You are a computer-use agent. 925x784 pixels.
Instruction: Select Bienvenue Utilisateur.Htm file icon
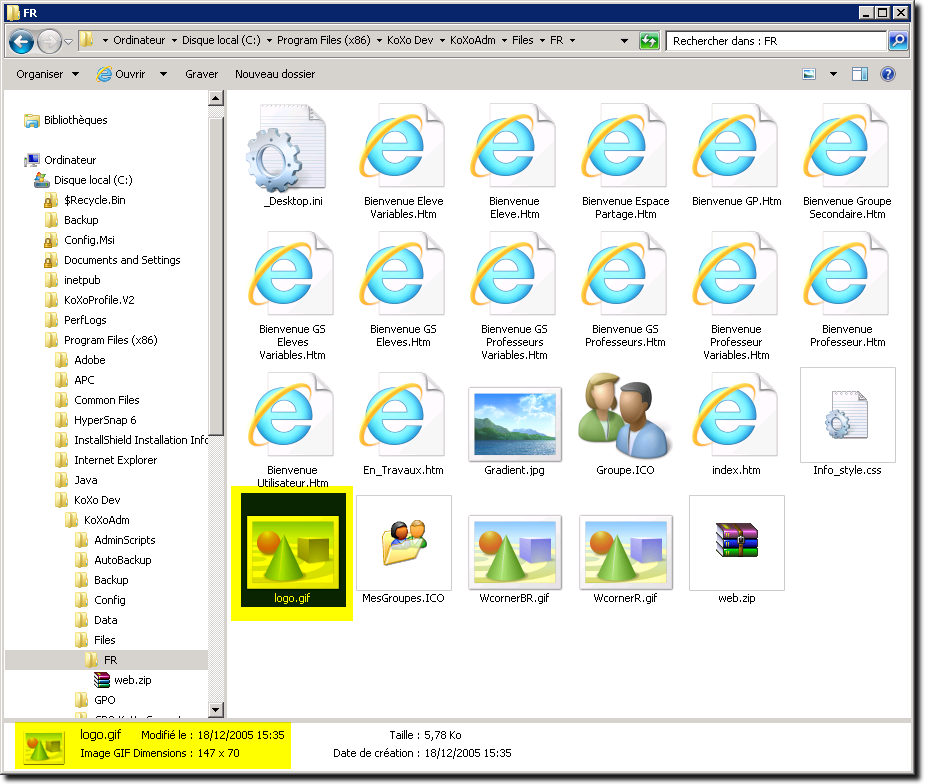292,415
